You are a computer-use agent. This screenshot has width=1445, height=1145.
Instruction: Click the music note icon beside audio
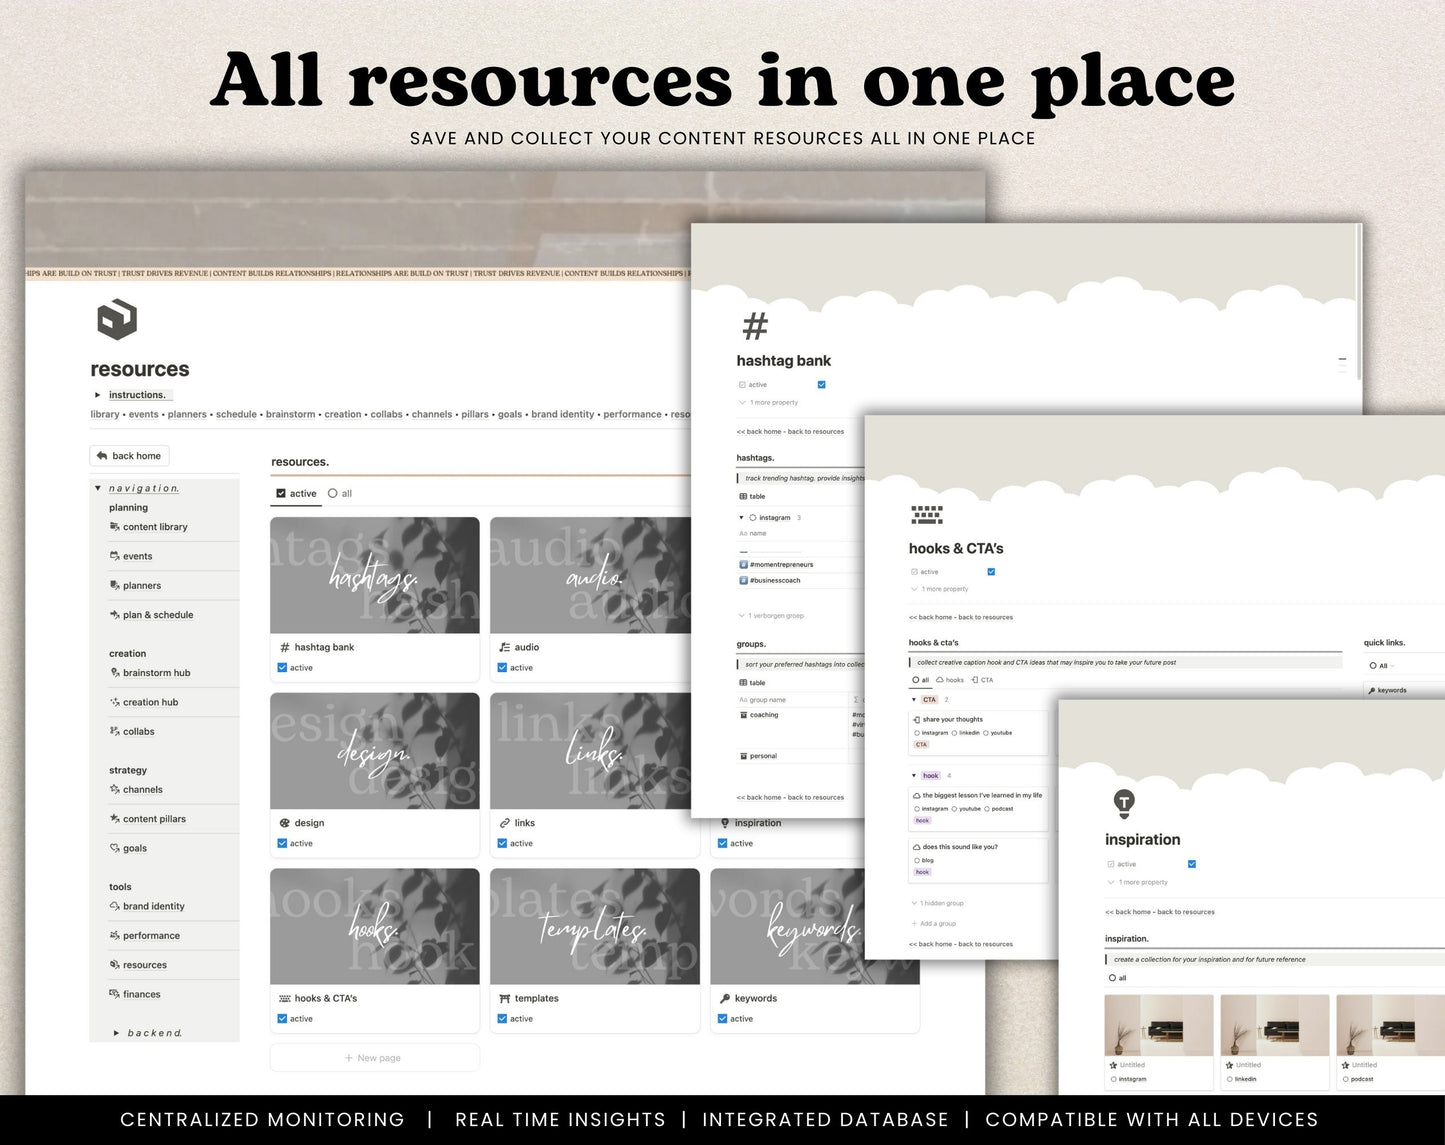tap(505, 647)
